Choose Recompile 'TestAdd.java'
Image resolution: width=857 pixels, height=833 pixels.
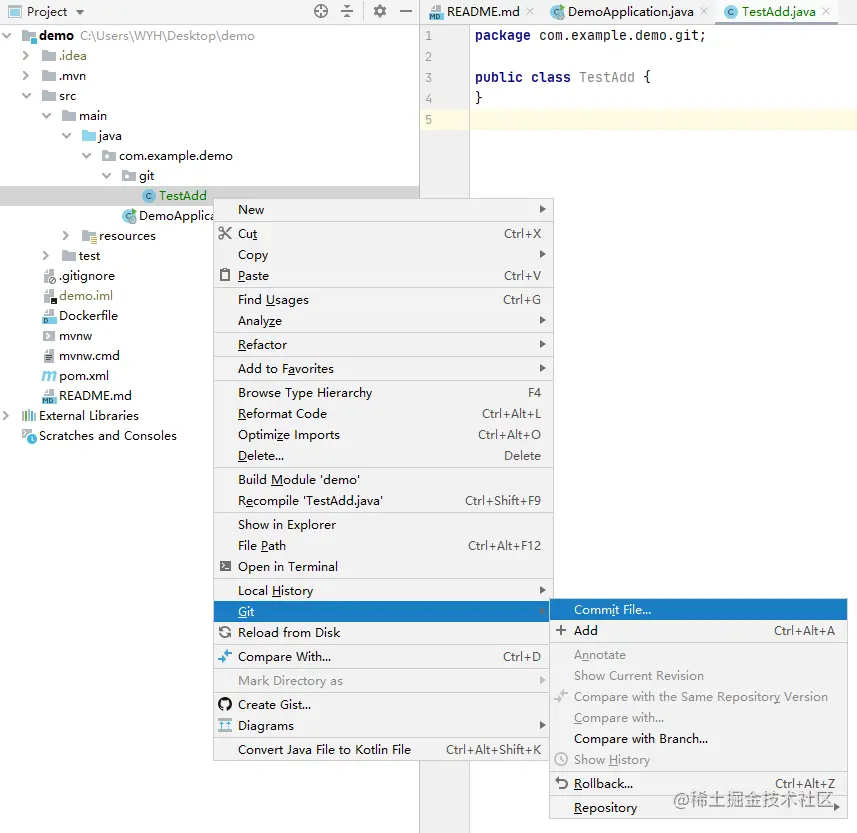(x=383, y=501)
